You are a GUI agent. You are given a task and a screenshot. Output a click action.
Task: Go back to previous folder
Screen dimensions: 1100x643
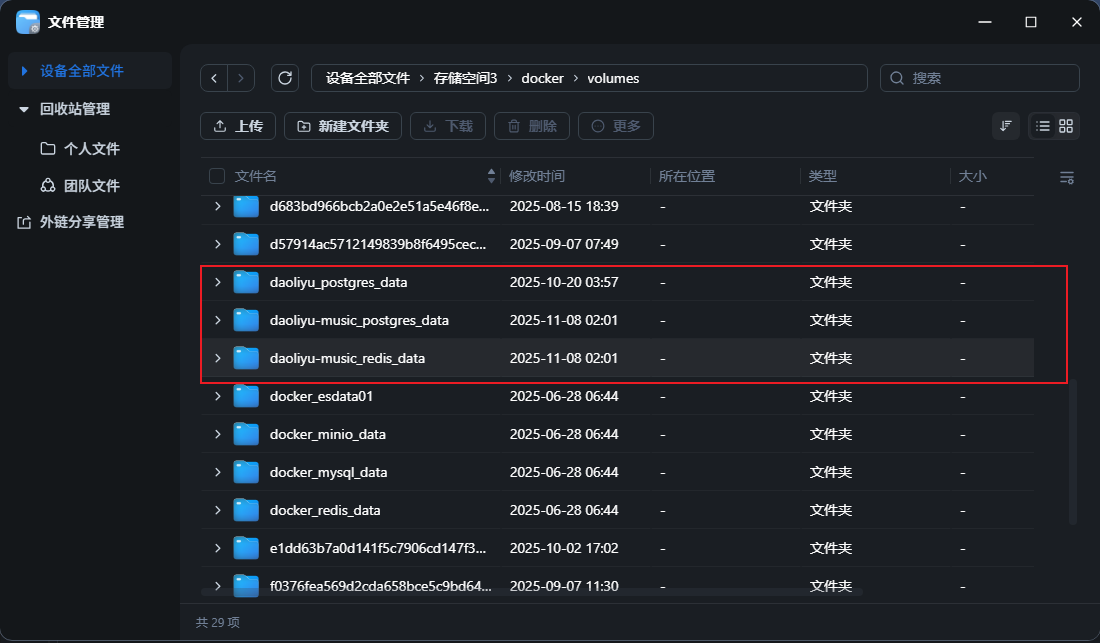pos(214,78)
